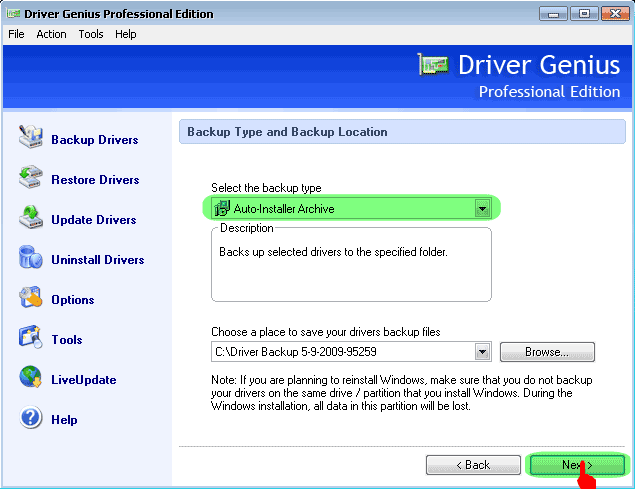Open the Backup Drivers section
This screenshot has width=635, height=489.
[95, 140]
